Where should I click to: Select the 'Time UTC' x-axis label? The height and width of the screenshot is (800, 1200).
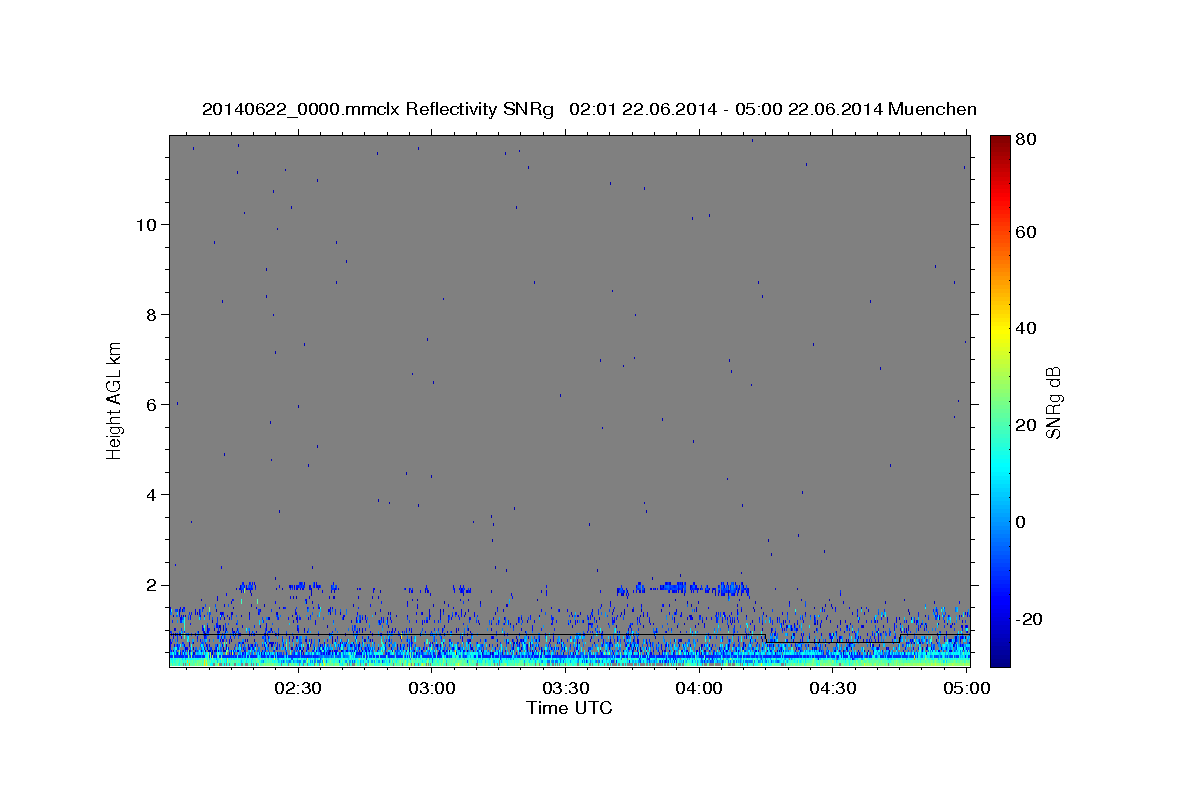click(569, 708)
